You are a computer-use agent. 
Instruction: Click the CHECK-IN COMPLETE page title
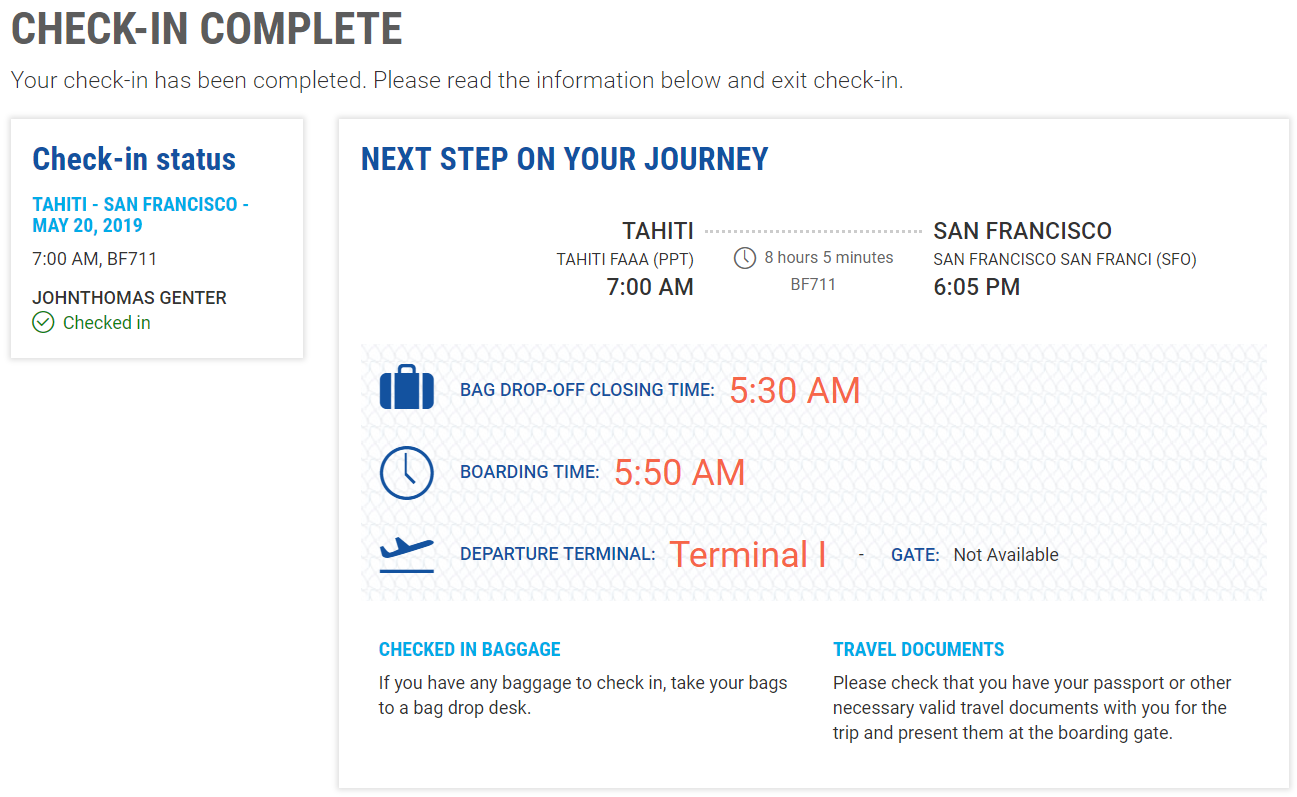207,30
